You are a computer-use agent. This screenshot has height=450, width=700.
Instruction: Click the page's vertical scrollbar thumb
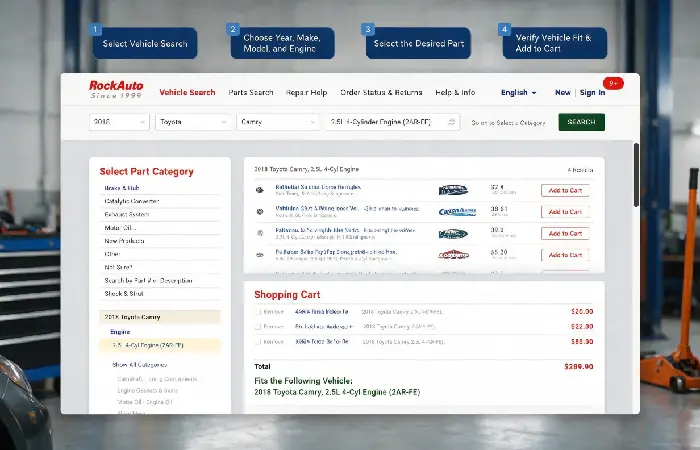click(x=636, y=175)
